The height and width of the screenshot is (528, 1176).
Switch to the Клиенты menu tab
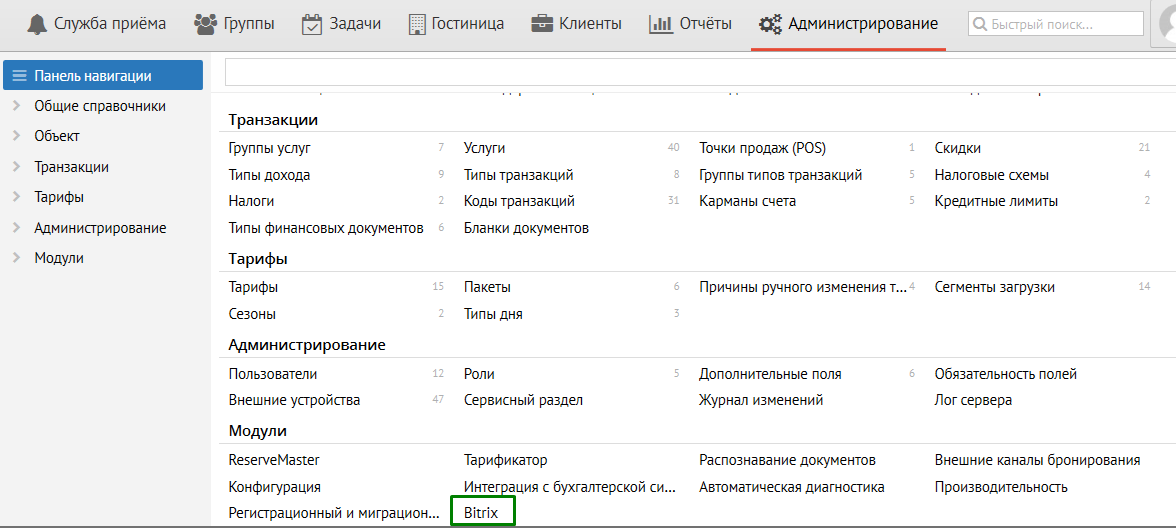(590, 24)
